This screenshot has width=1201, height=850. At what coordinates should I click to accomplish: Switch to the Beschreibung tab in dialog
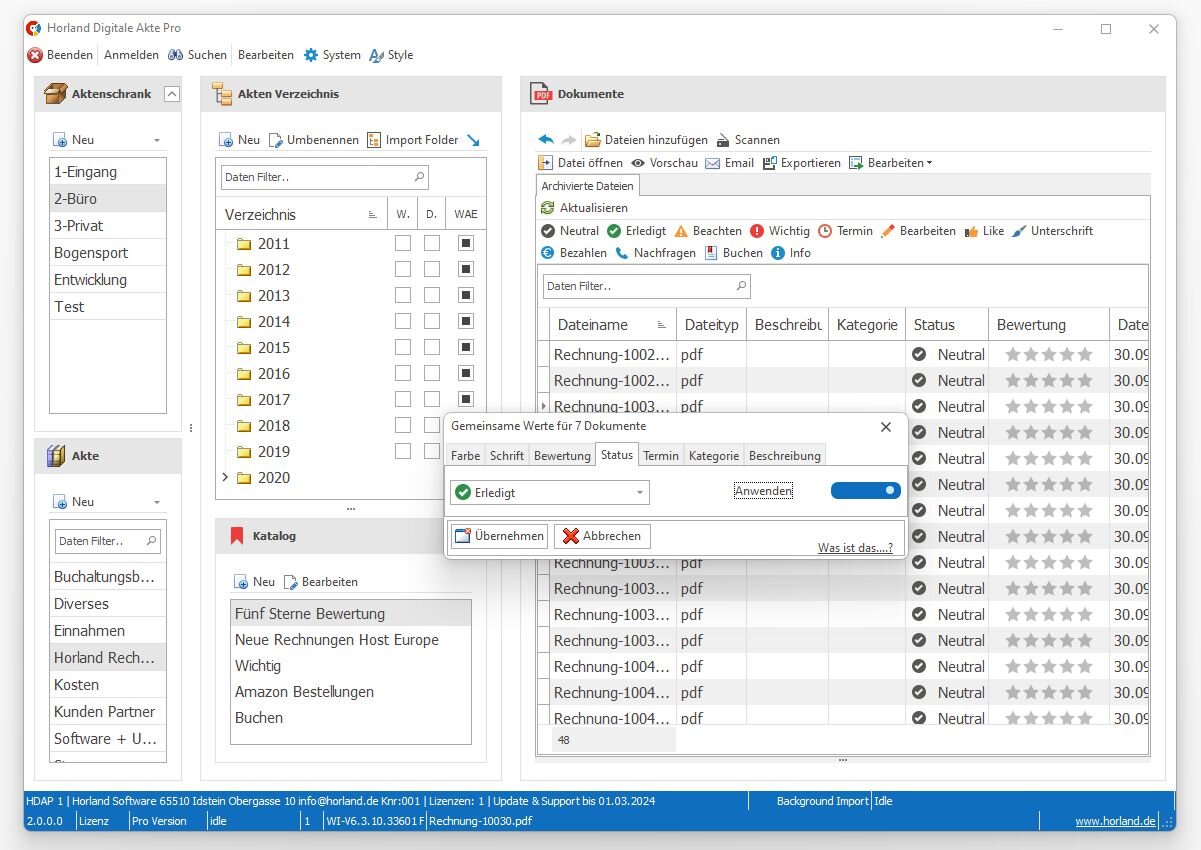[785, 455]
